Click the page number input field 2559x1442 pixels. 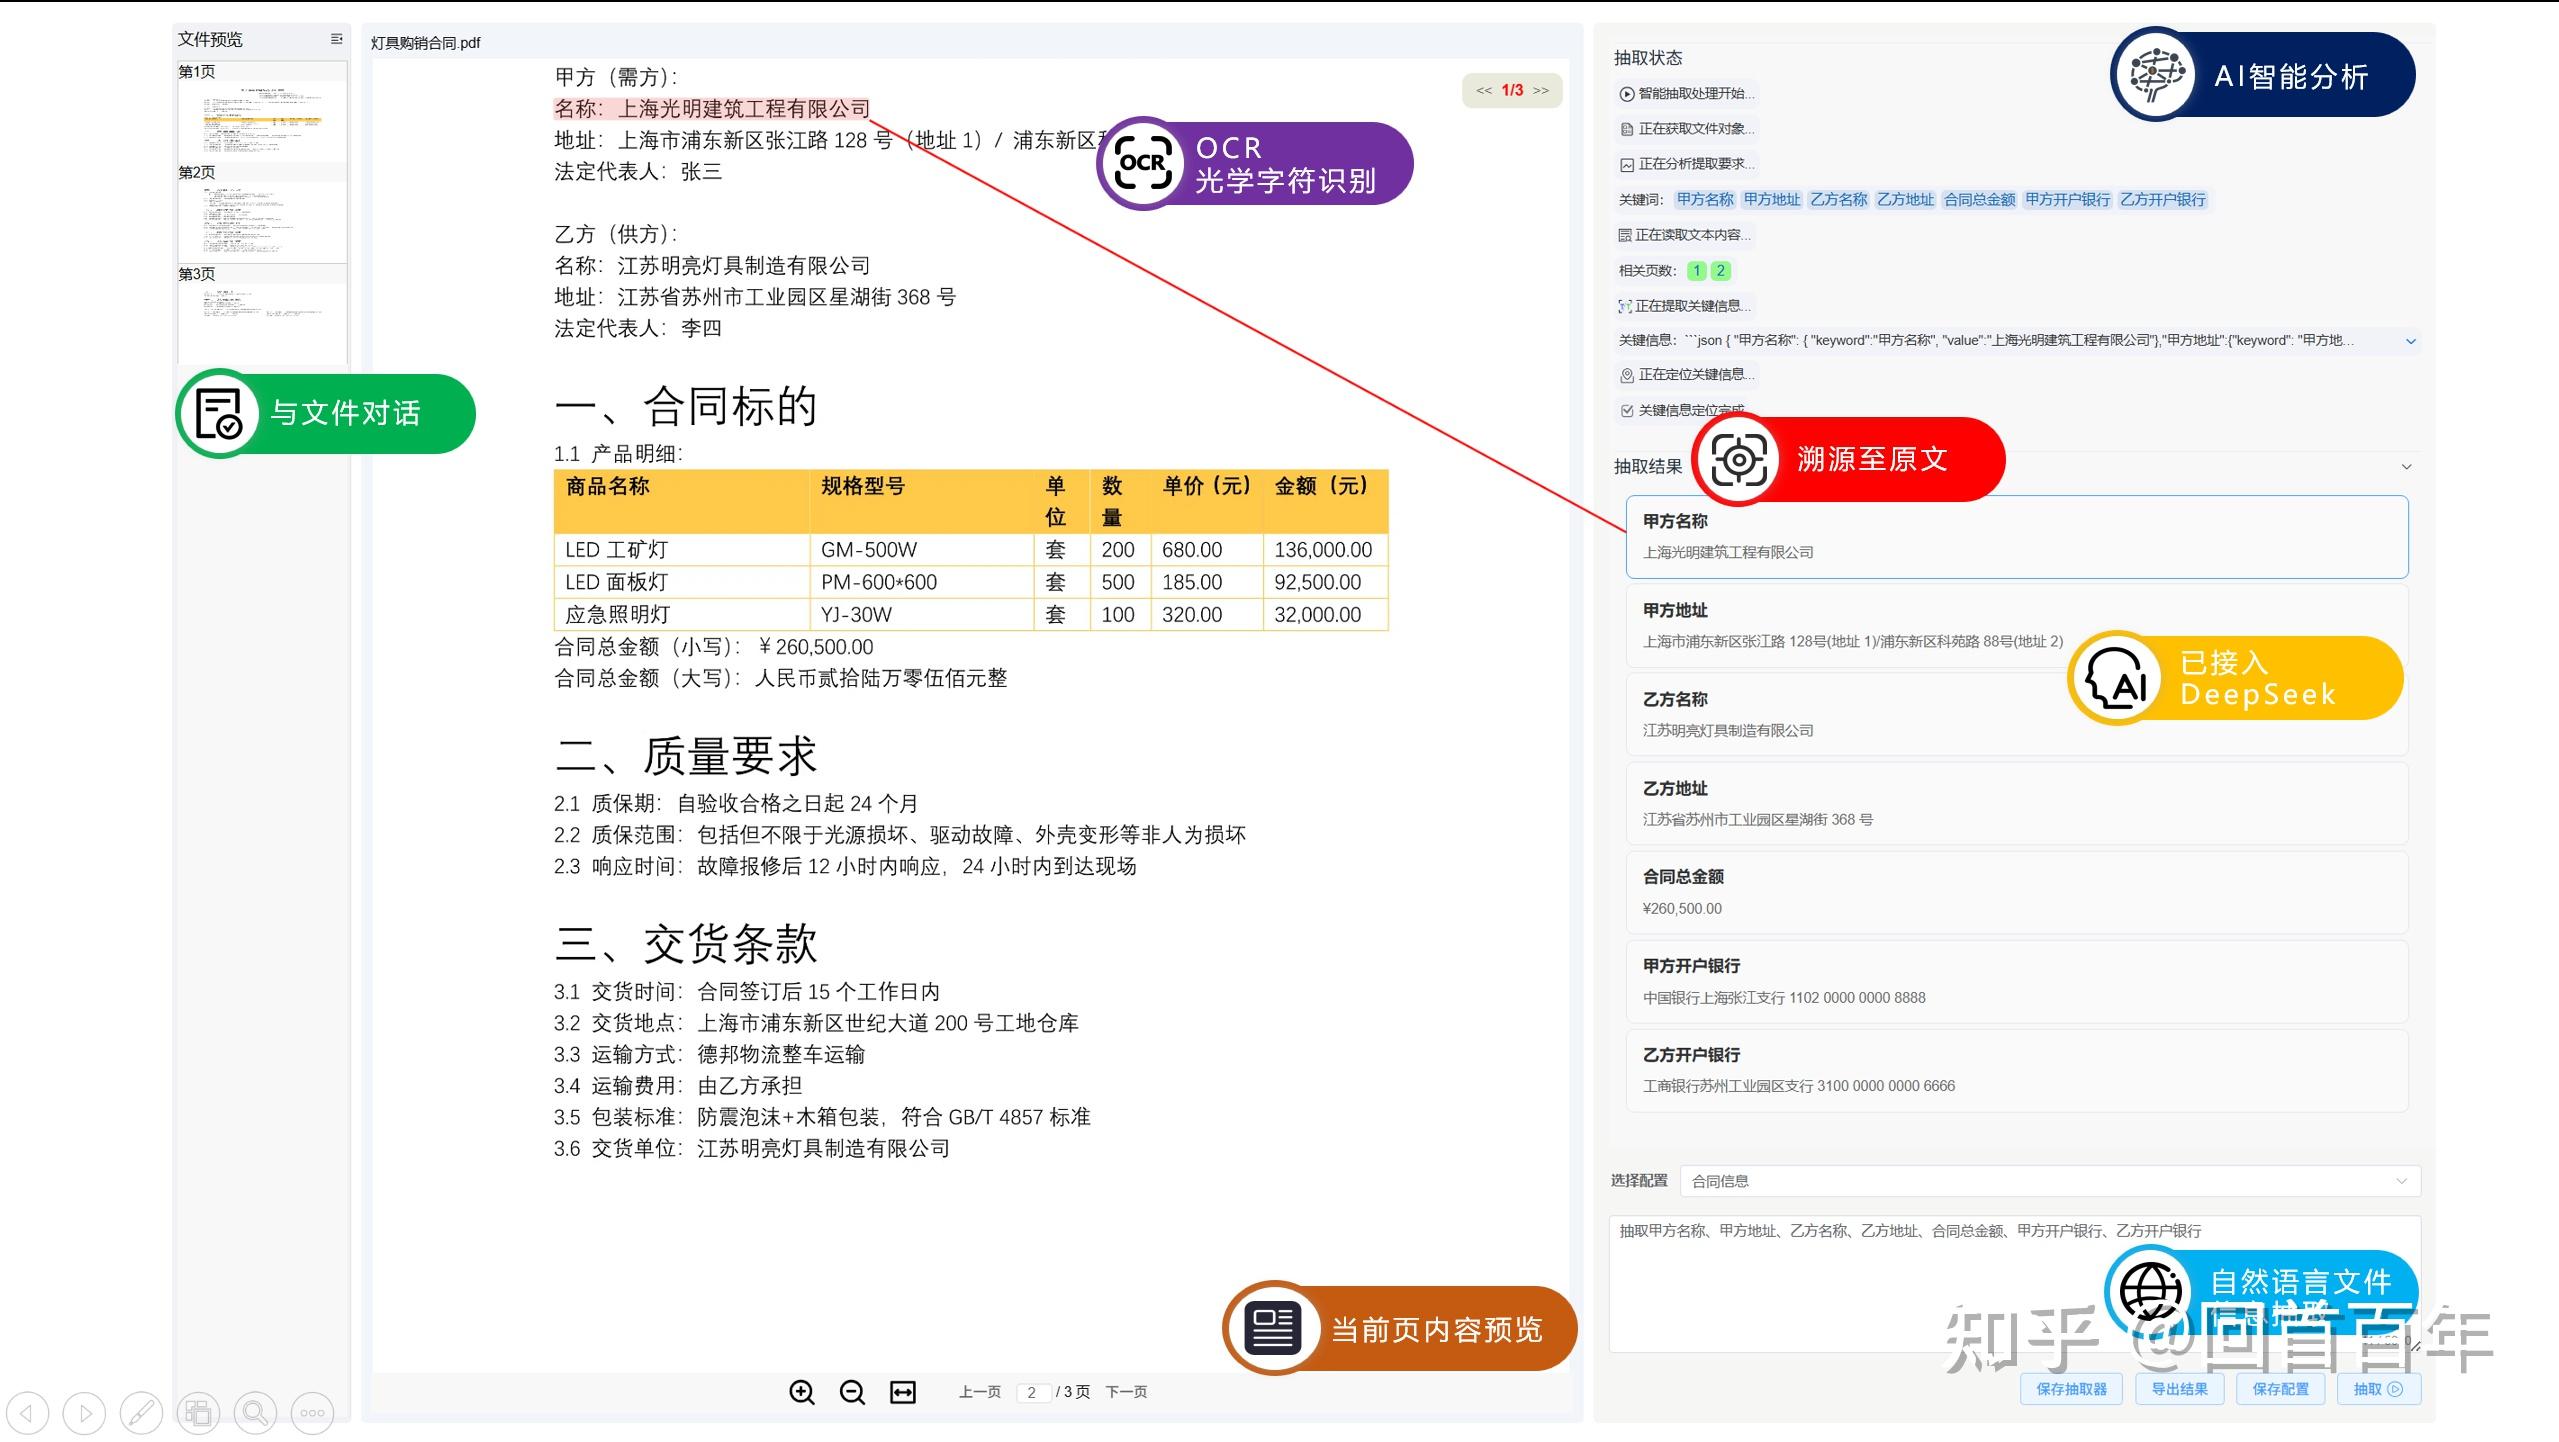[x=1034, y=1391]
